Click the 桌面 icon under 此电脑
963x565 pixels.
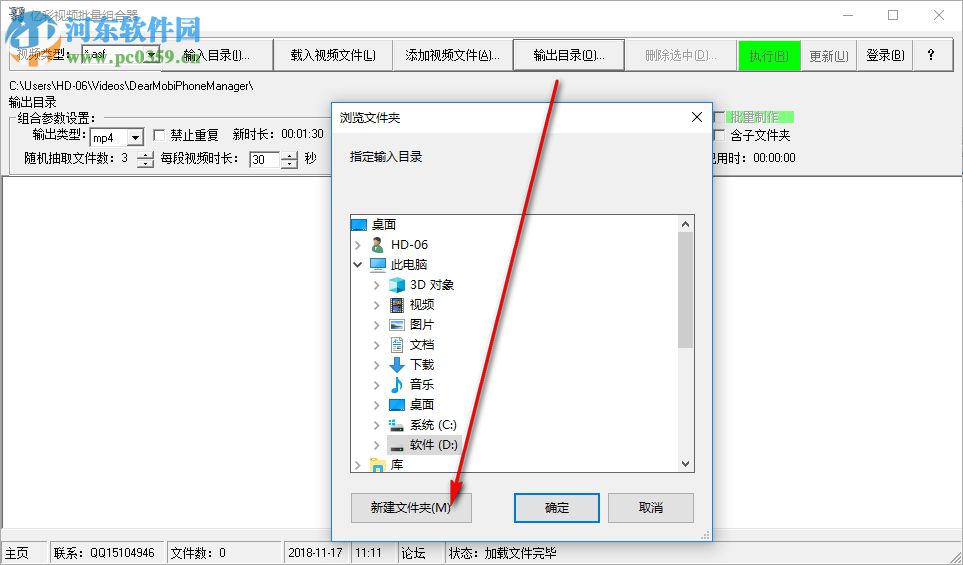coord(397,405)
